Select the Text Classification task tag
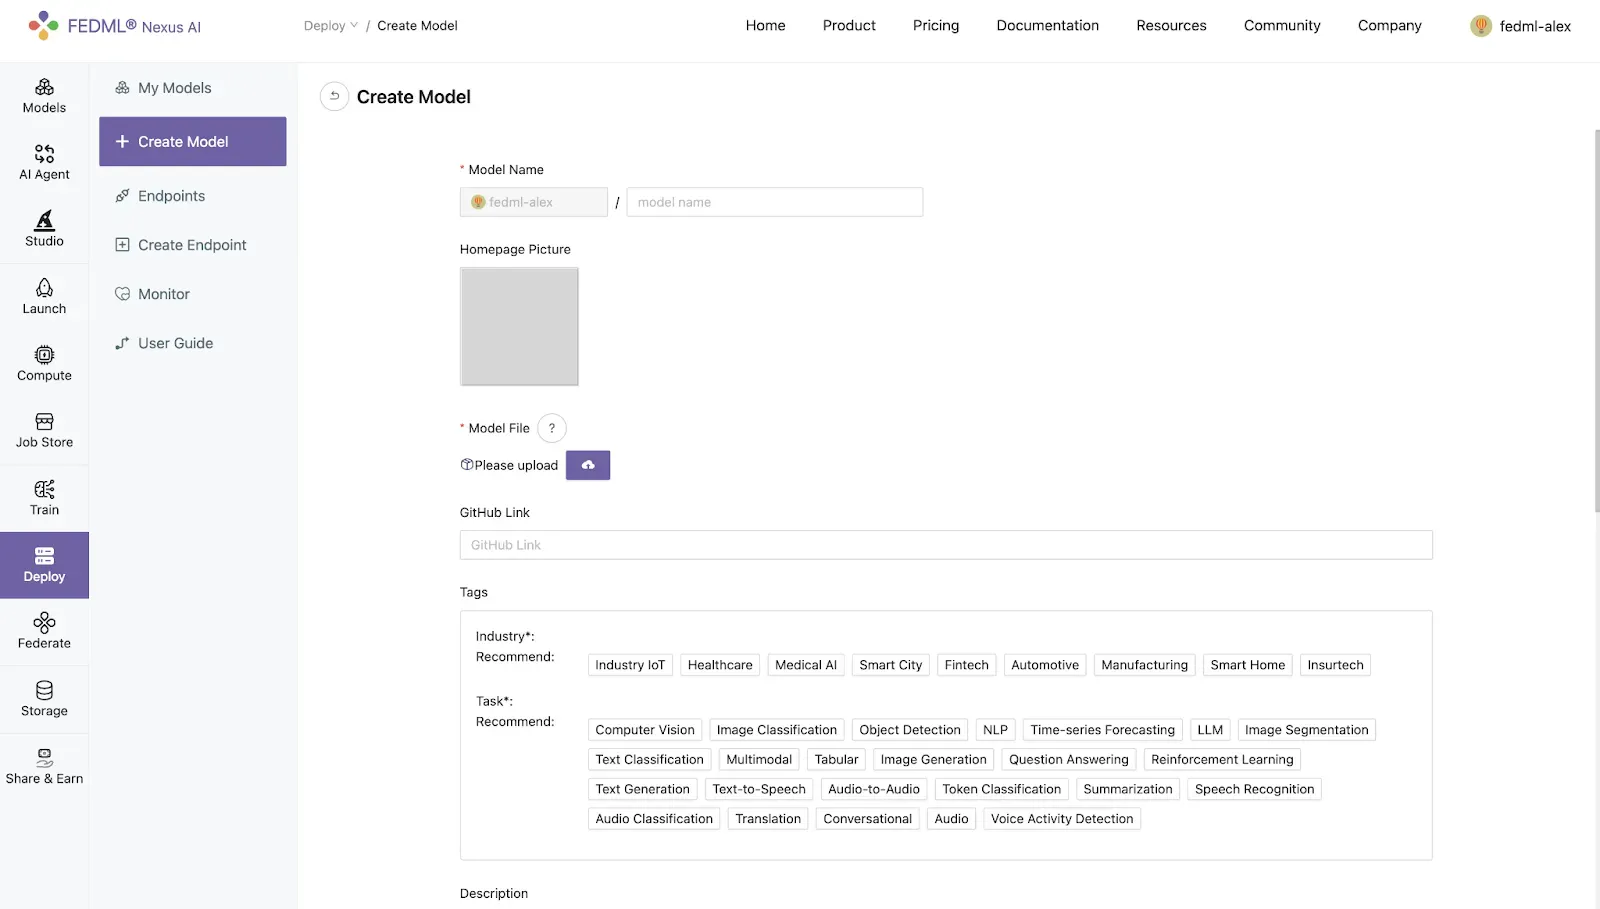The image size is (1600, 909). [x=650, y=760]
